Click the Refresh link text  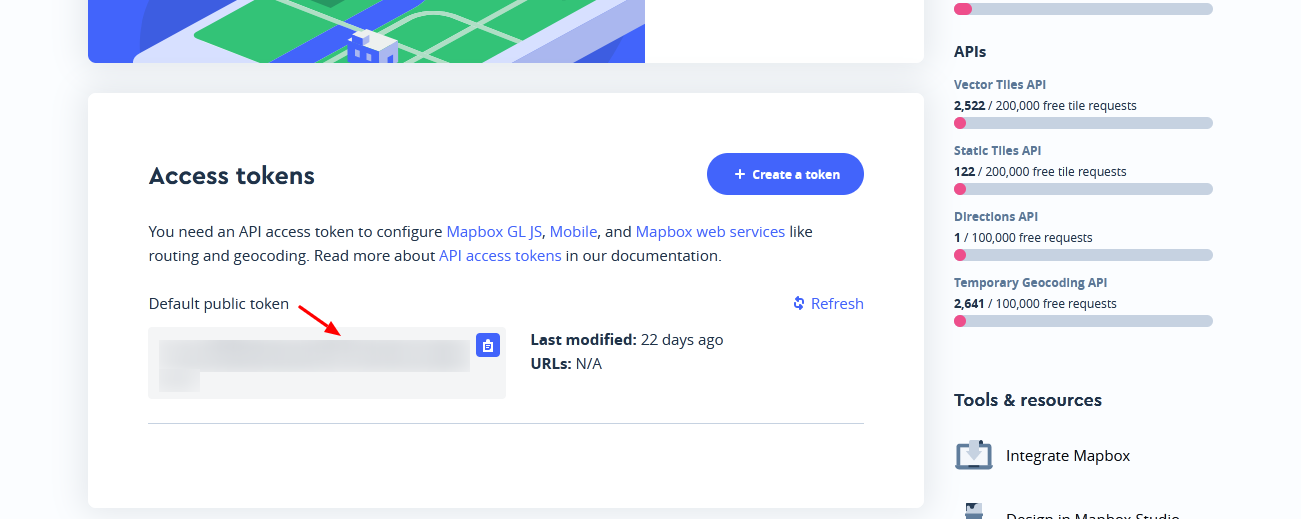(837, 303)
